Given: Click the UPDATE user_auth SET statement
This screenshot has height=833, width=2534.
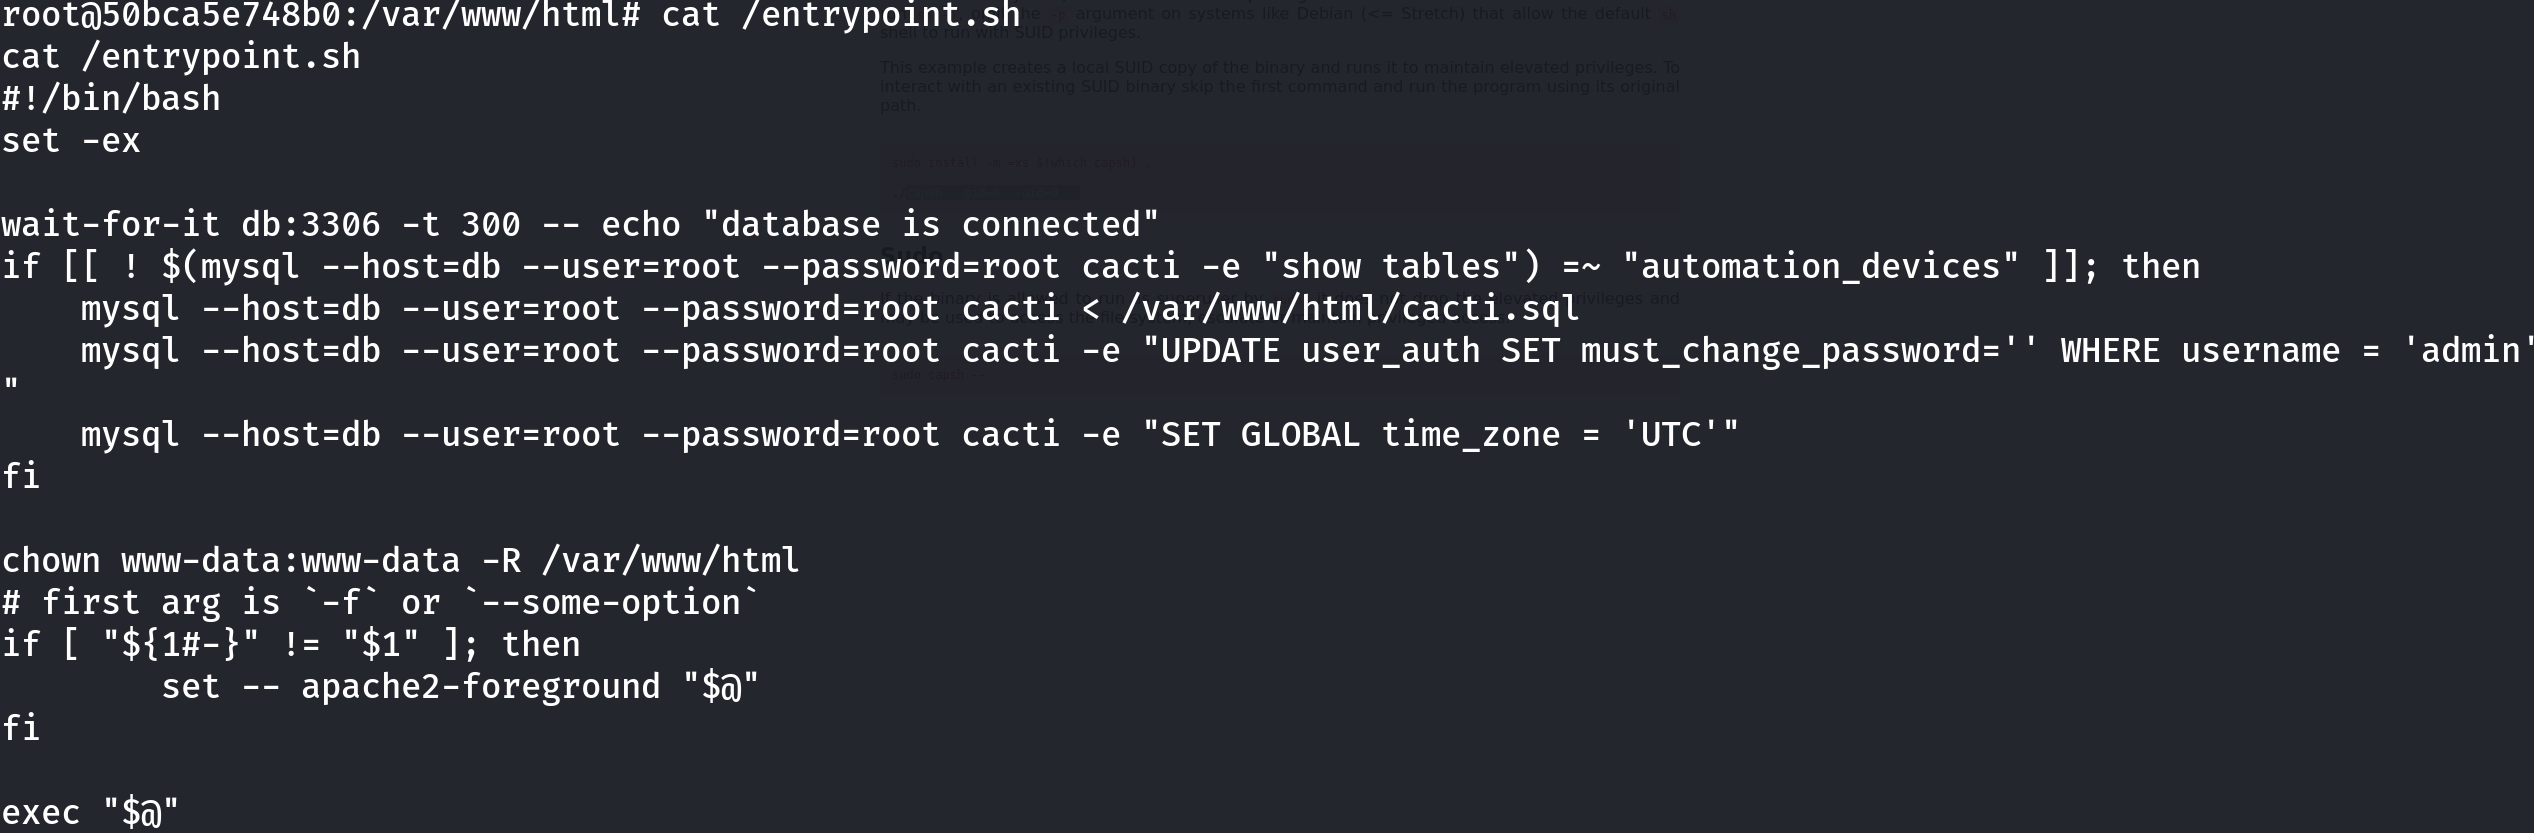Looking at the screenshot, I should click(1360, 351).
